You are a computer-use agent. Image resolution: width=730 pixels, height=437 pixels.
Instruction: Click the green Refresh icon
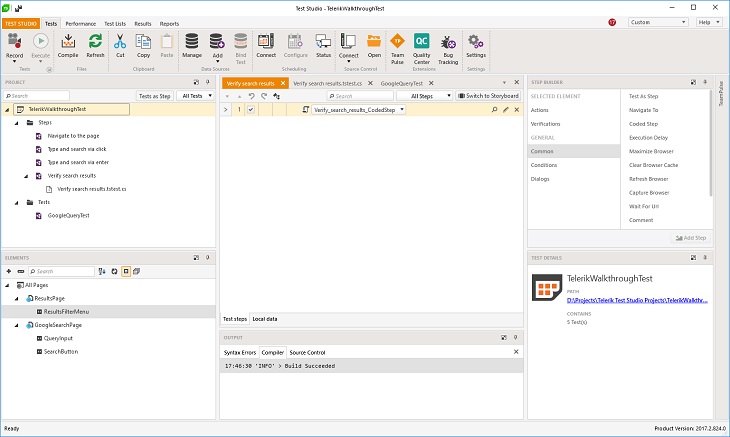pos(95,41)
